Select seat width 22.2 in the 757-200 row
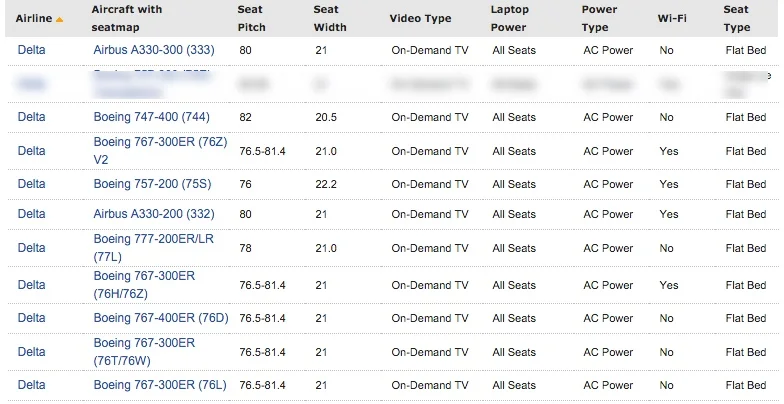This screenshot has width=784, height=404. click(x=326, y=184)
